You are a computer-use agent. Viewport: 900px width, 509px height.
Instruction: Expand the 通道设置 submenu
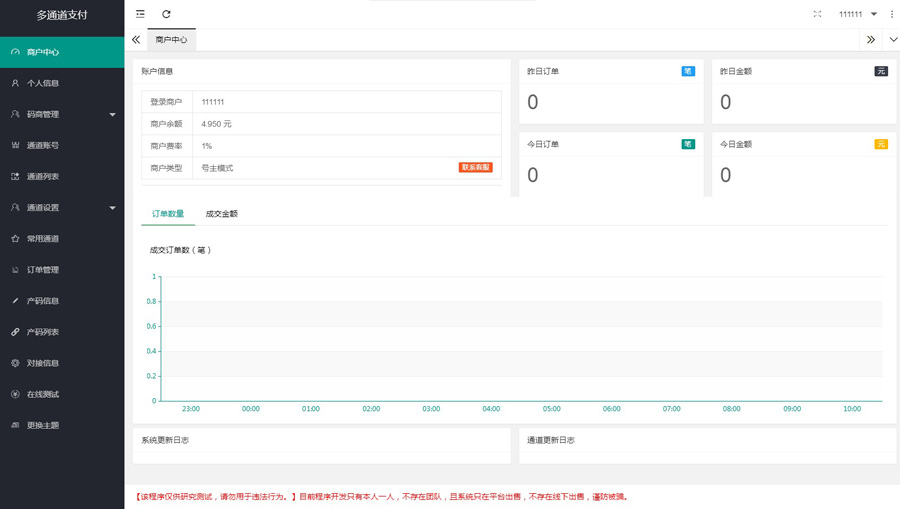tap(62, 208)
